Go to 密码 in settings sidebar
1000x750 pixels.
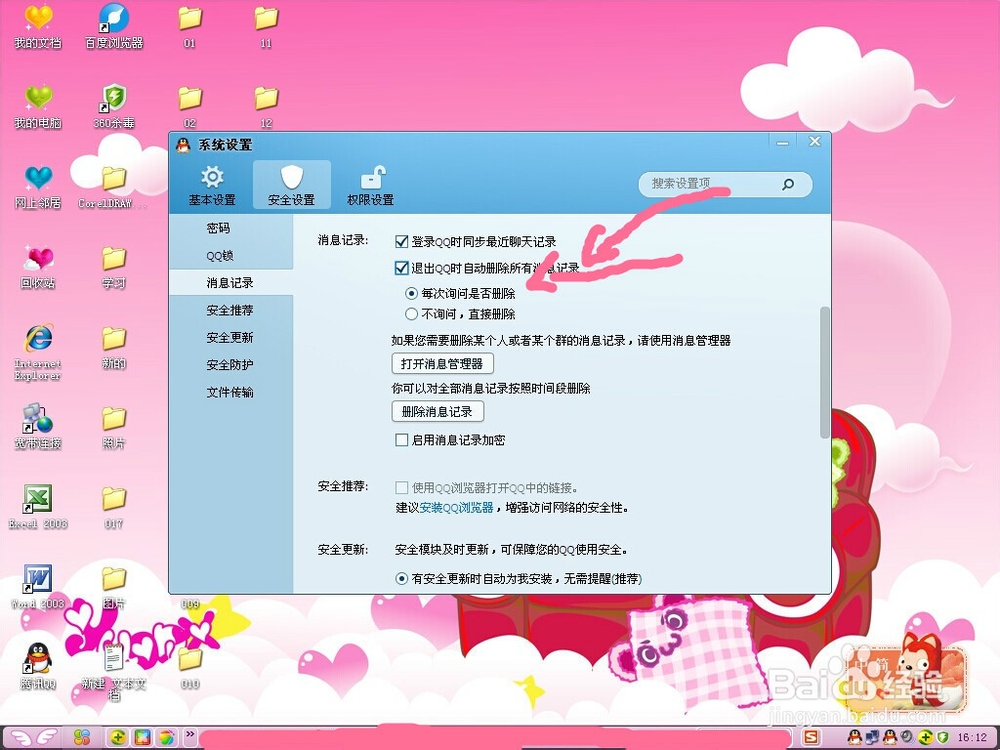tap(218, 228)
